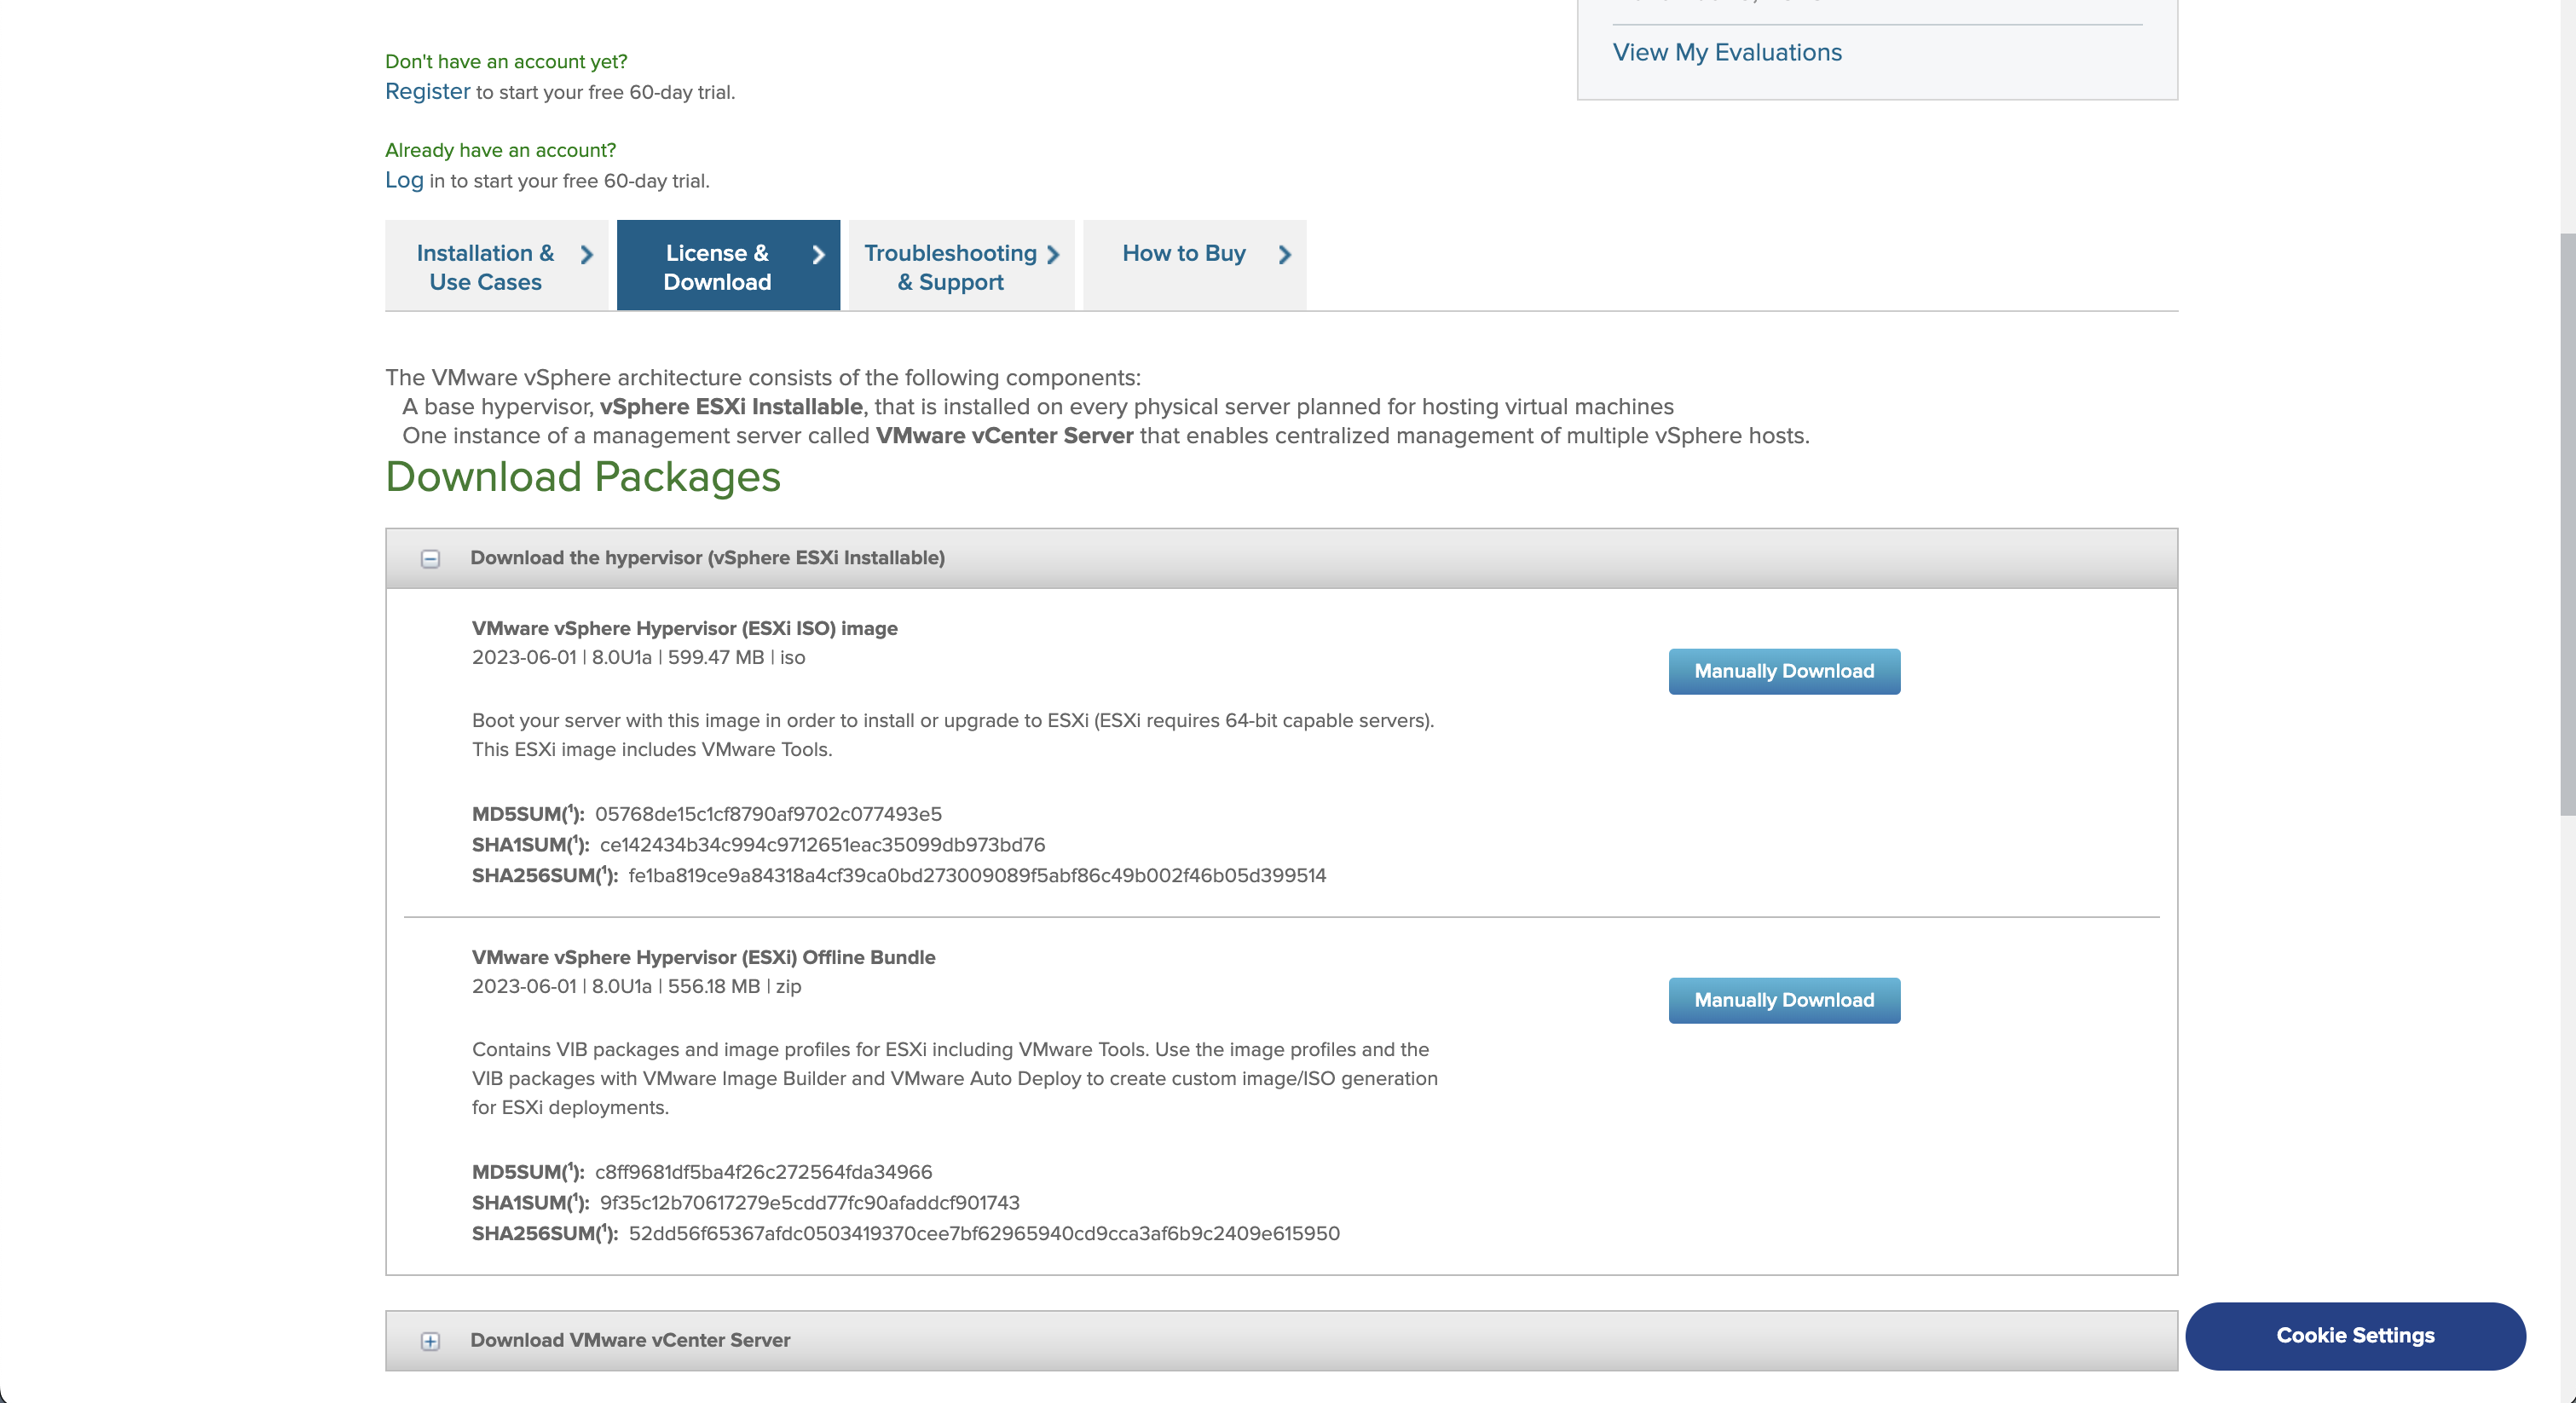Click the Offline Bundle MD5SUM hash value

coord(763,1172)
